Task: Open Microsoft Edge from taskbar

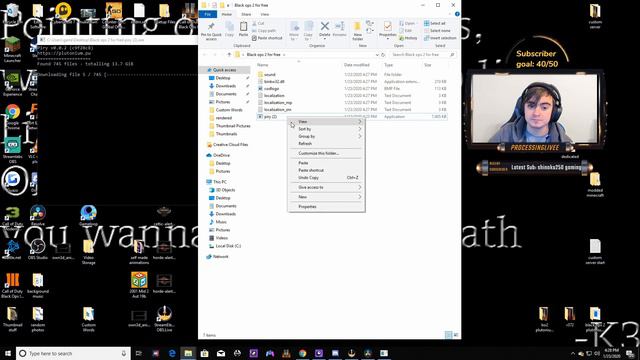Action: pyautogui.click(x=172, y=353)
